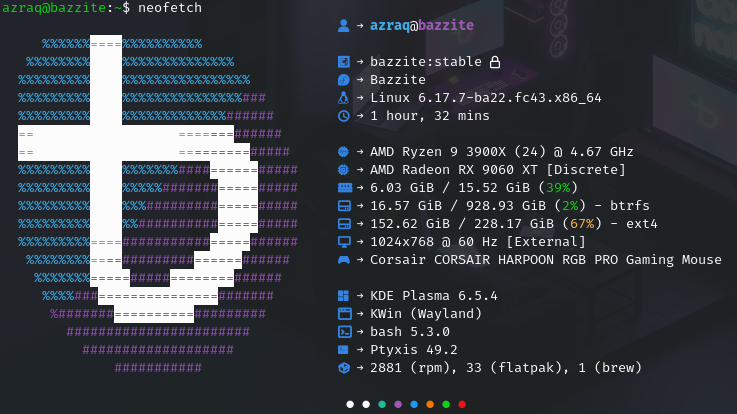Click the clock icon next to uptime
Image resolution: width=737 pixels, height=414 pixels.
[344, 116]
